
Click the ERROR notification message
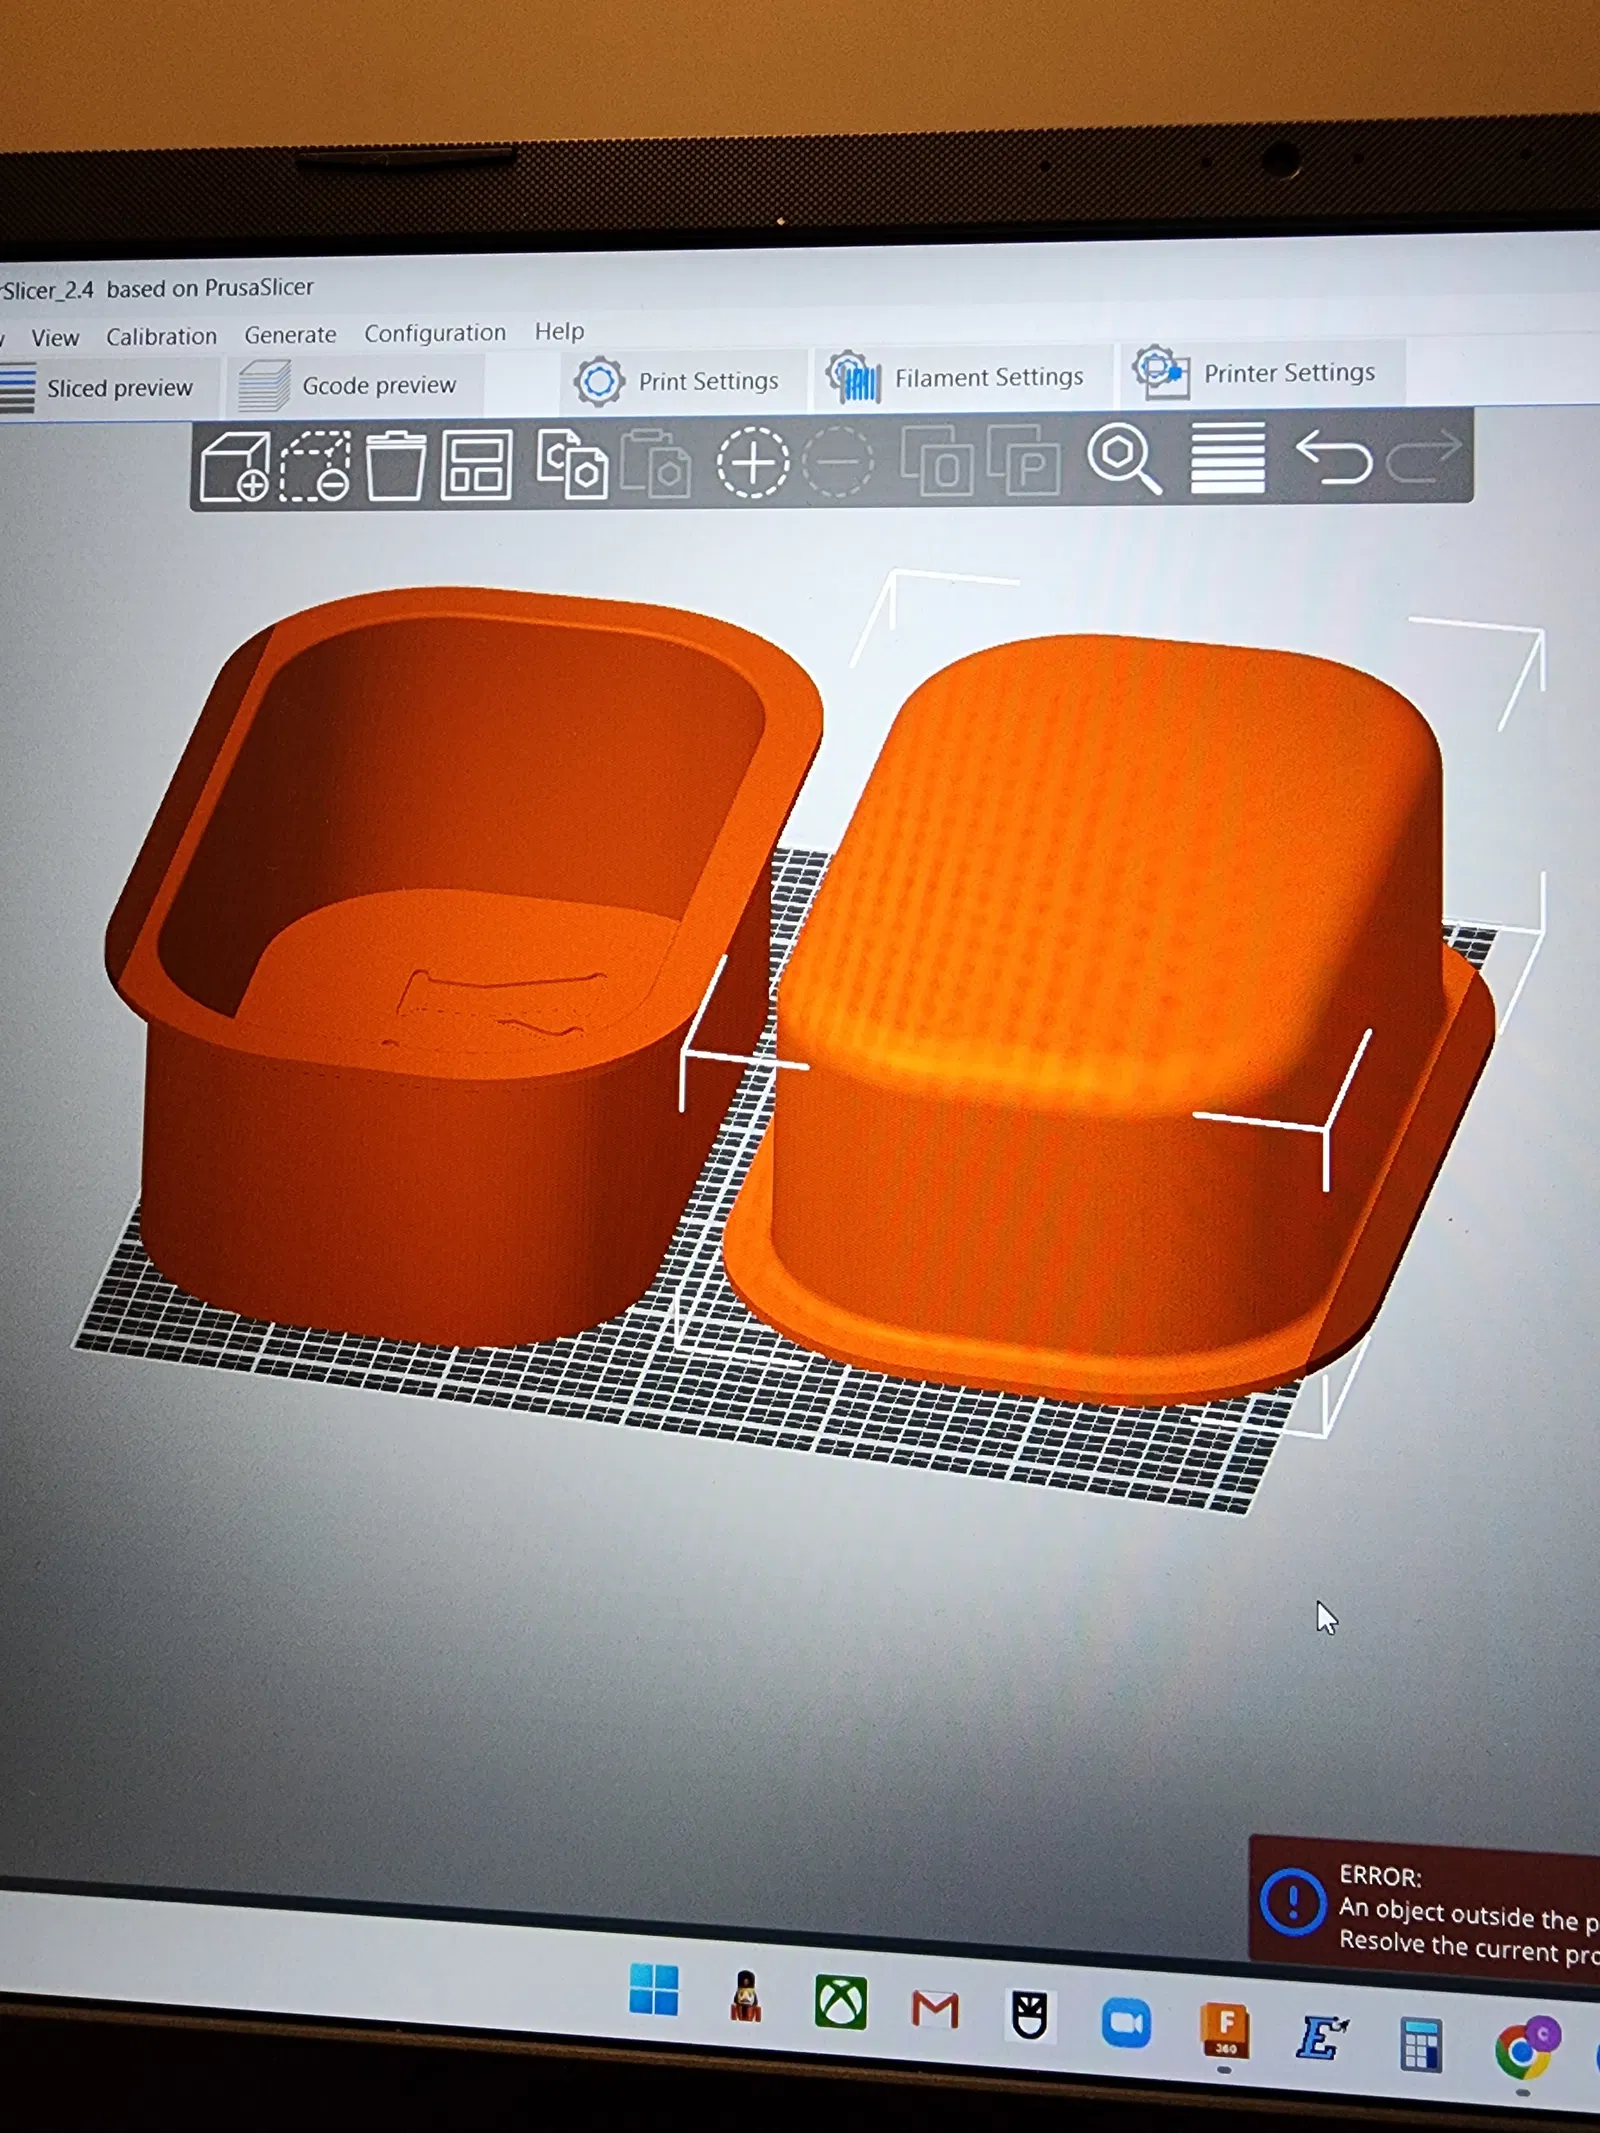tap(1426, 1911)
